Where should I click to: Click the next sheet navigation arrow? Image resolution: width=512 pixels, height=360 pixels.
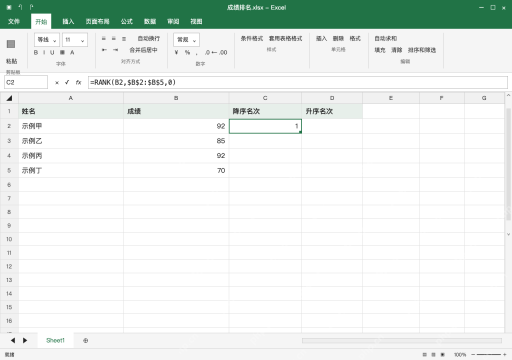[25, 340]
